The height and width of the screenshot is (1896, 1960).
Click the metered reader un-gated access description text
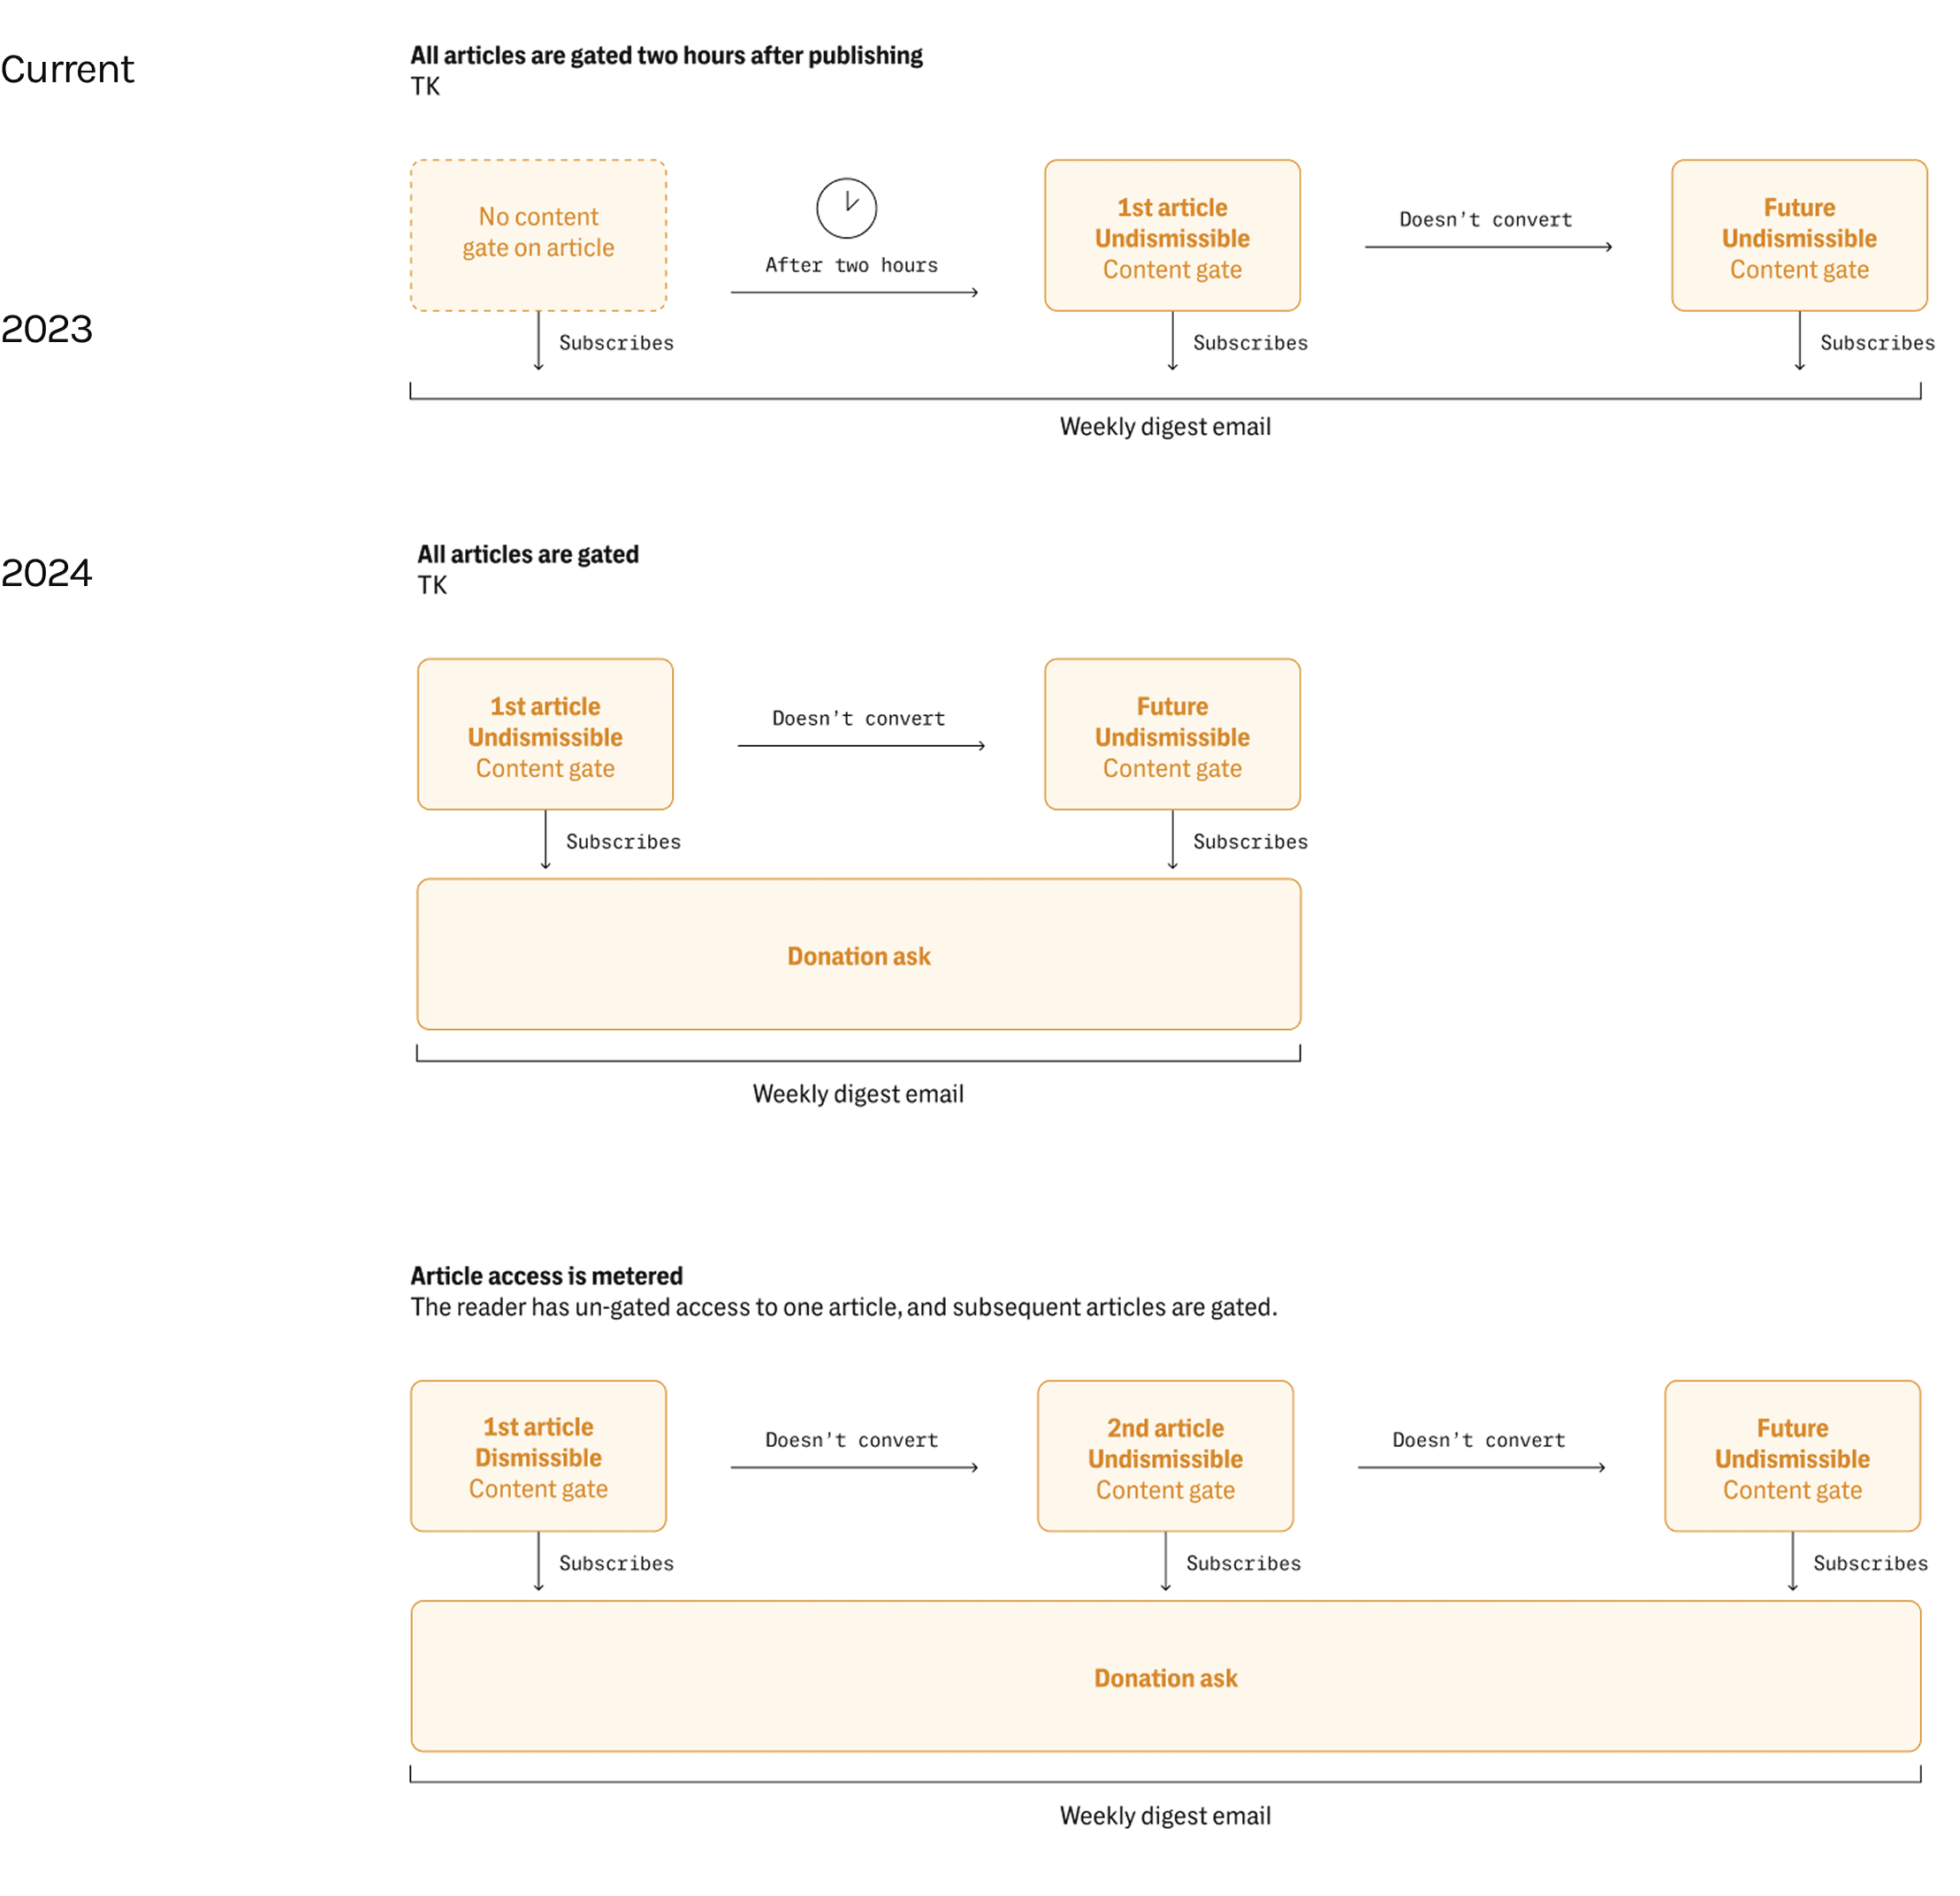coord(843,1307)
